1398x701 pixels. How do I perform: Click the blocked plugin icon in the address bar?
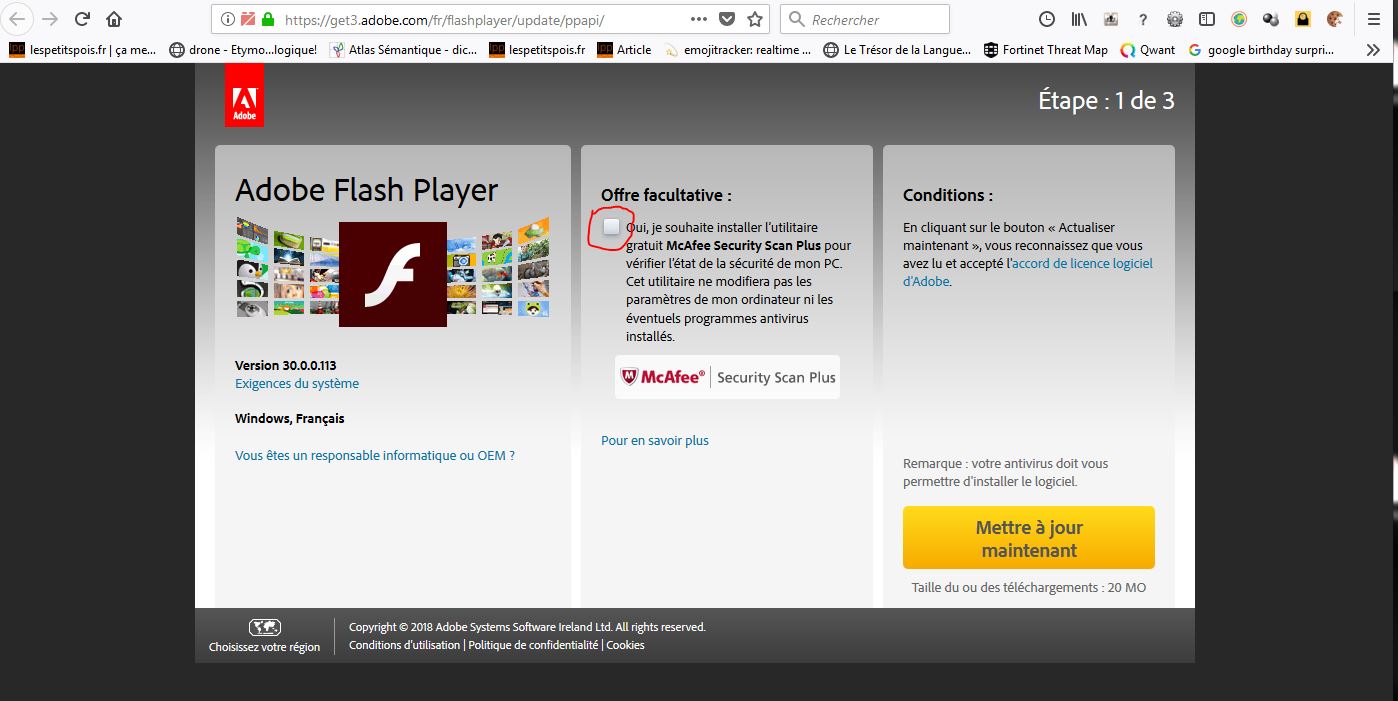pyautogui.click(x=247, y=19)
